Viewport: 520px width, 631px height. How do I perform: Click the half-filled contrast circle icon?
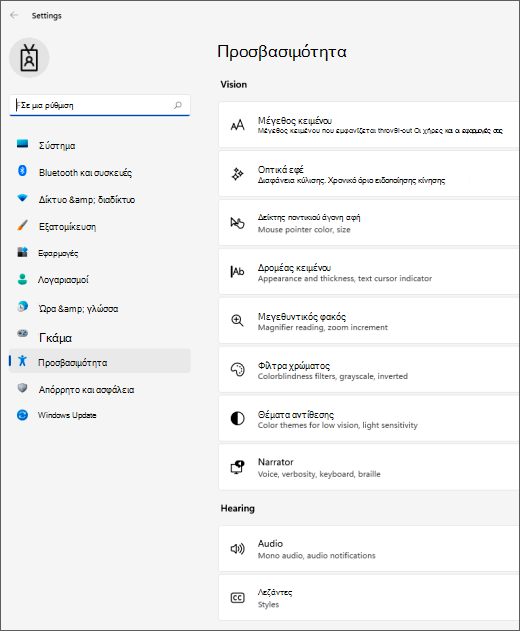pos(237,418)
